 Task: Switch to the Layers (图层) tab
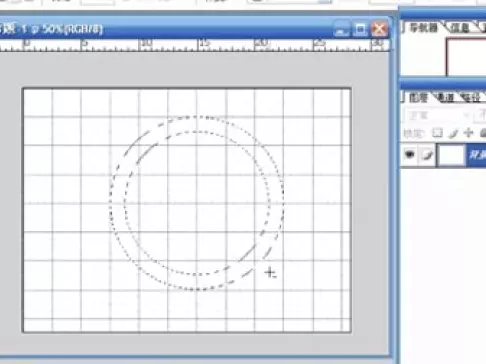pos(418,97)
